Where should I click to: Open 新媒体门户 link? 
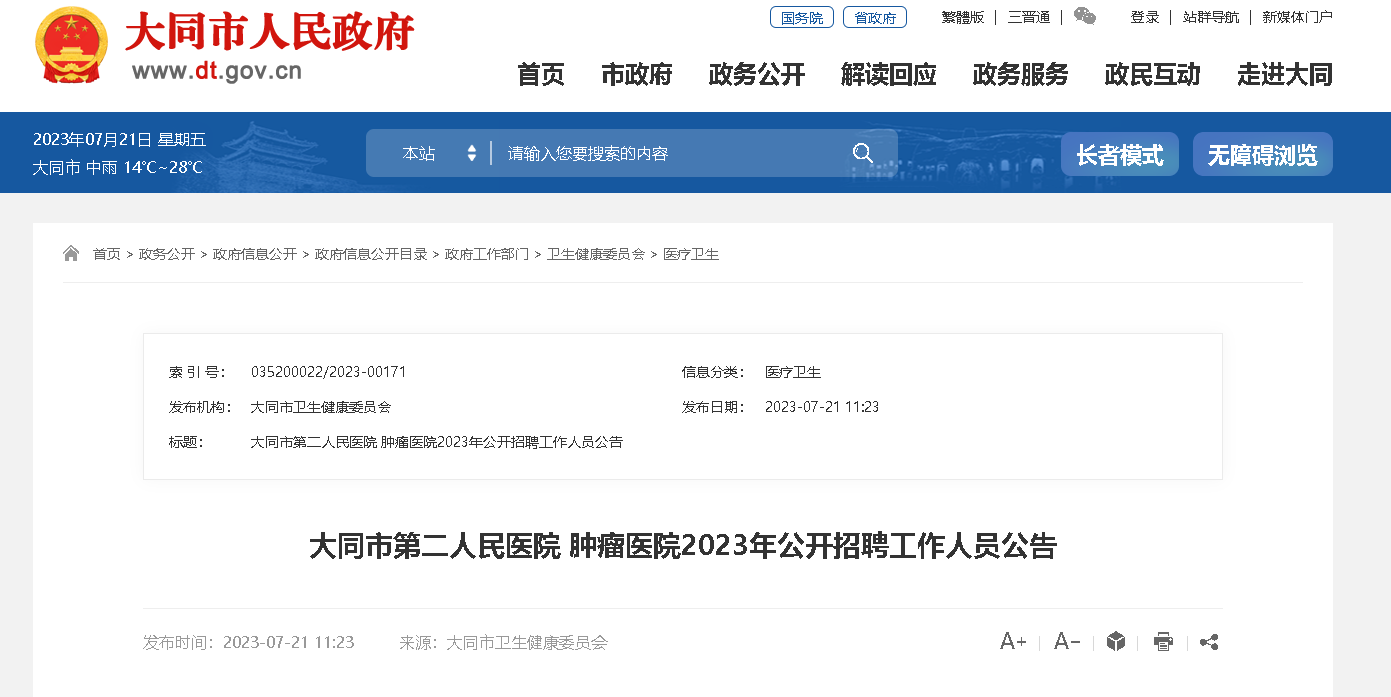(x=1297, y=17)
